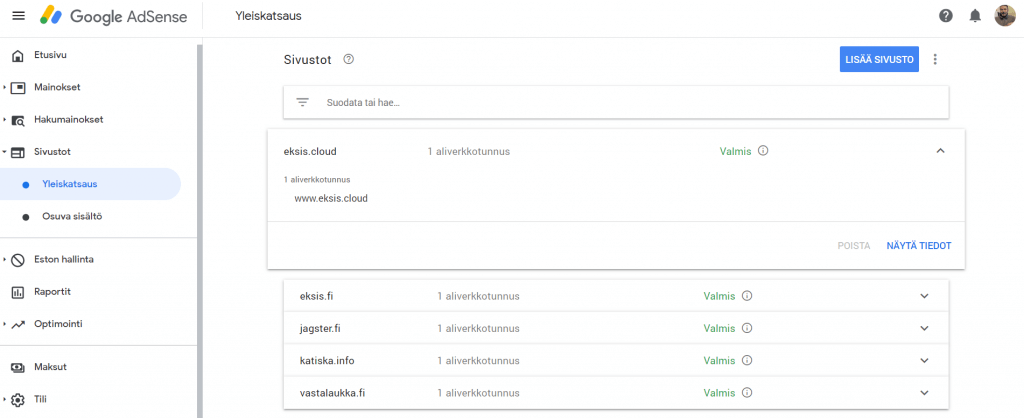Click Näytä tiedot for eksis.cloud
Viewport: 1024px width, 418px height.
point(918,246)
